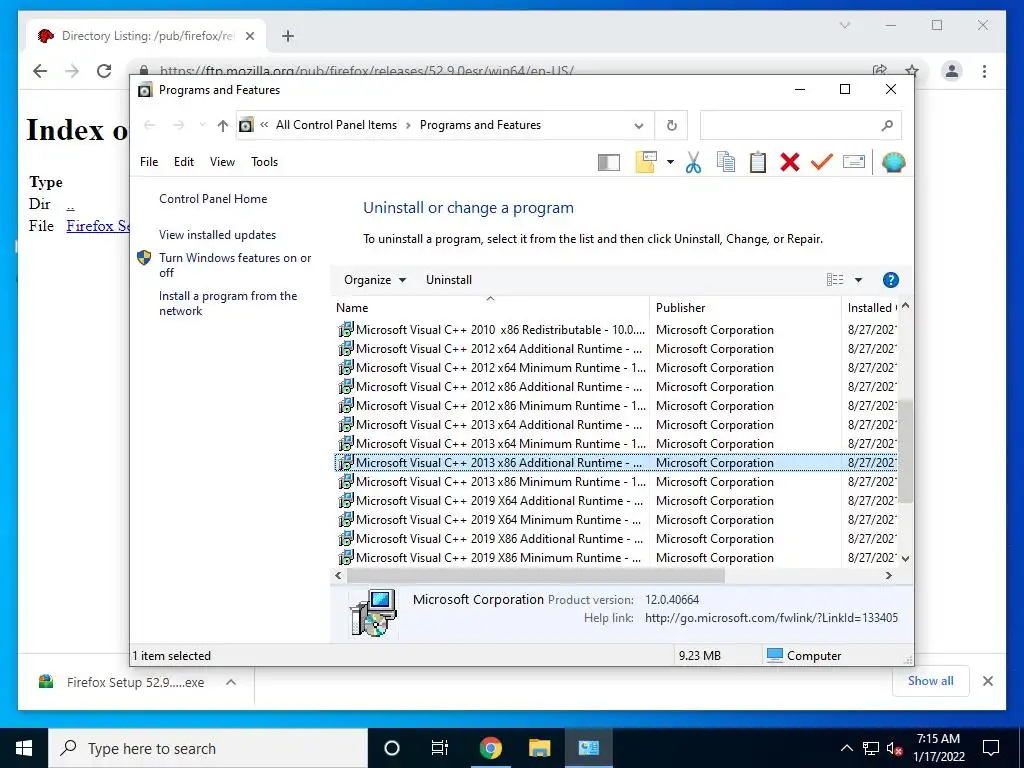
Task: Select Visual C++ 2013 x86 Minimum Runtime
Action: coord(616,482)
